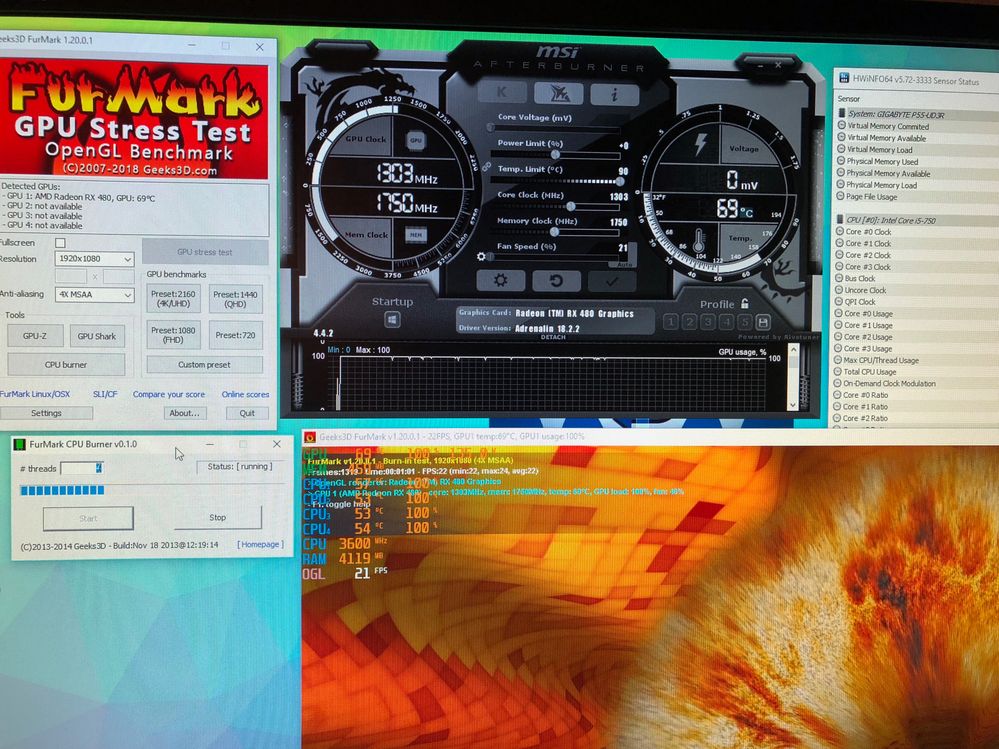The width and height of the screenshot is (999, 749).
Task: Select Afterburner profile slot 4
Action: [x=726, y=322]
